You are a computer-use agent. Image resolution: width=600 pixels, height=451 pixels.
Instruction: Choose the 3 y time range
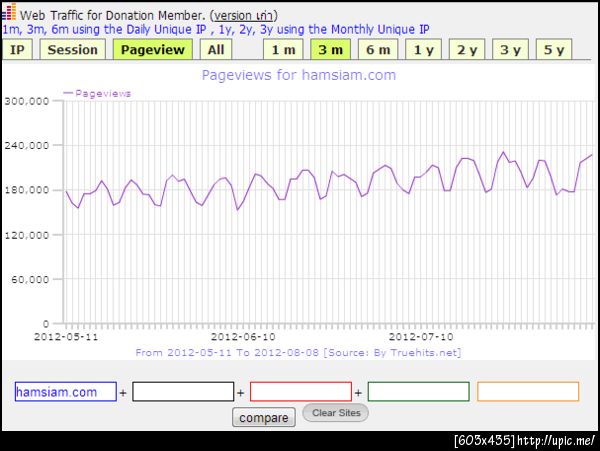point(510,50)
